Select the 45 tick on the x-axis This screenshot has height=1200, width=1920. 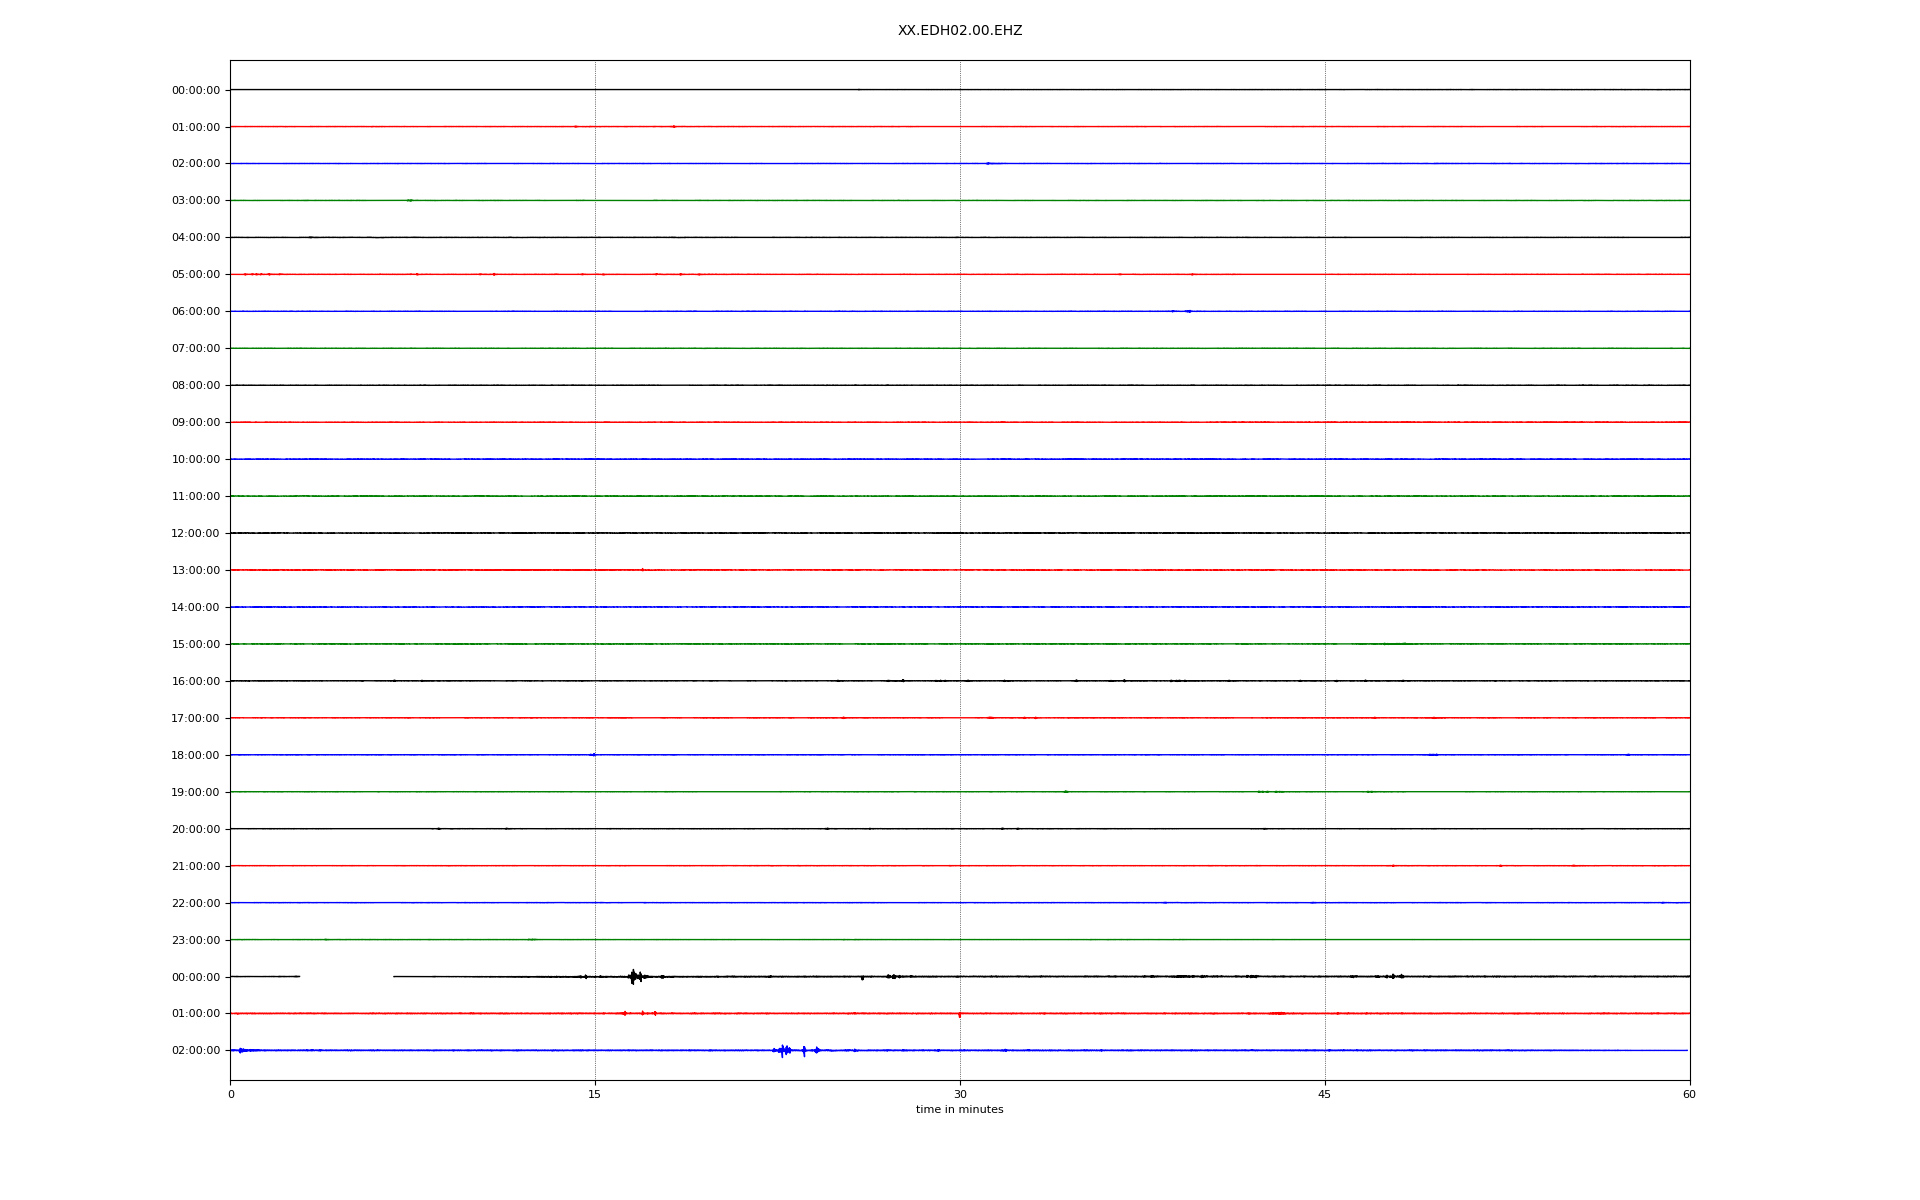[1324, 1094]
